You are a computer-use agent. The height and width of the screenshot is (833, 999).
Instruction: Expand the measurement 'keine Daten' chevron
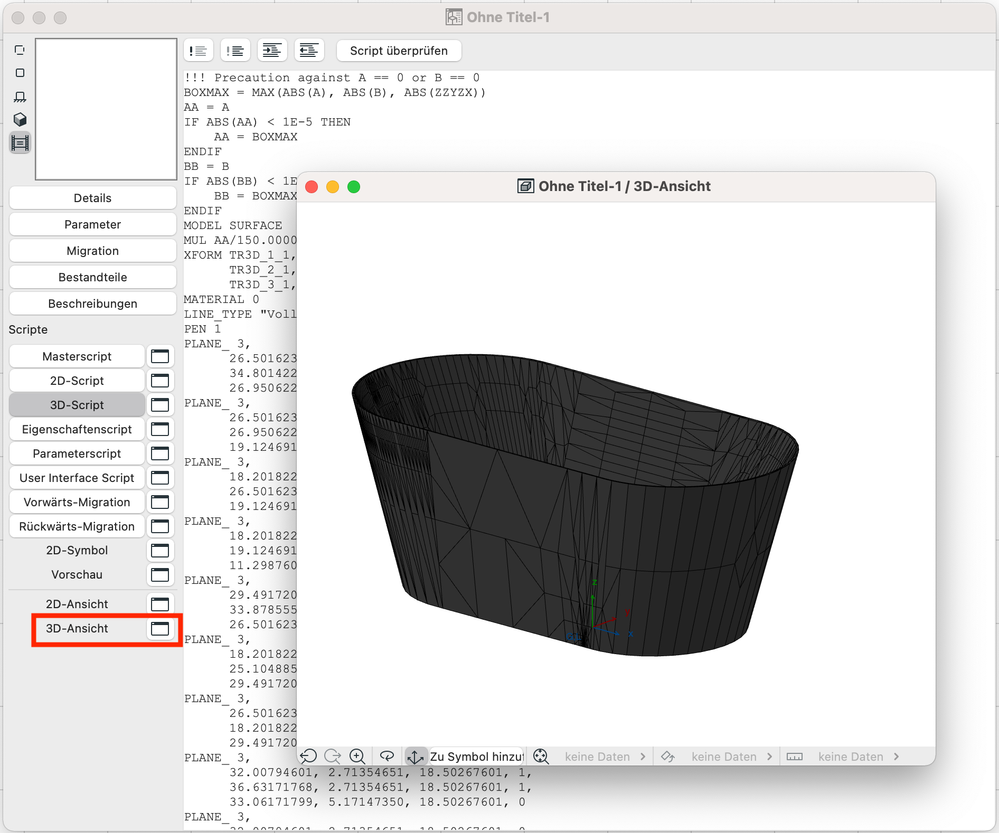pyautogui.click(x=896, y=757)
